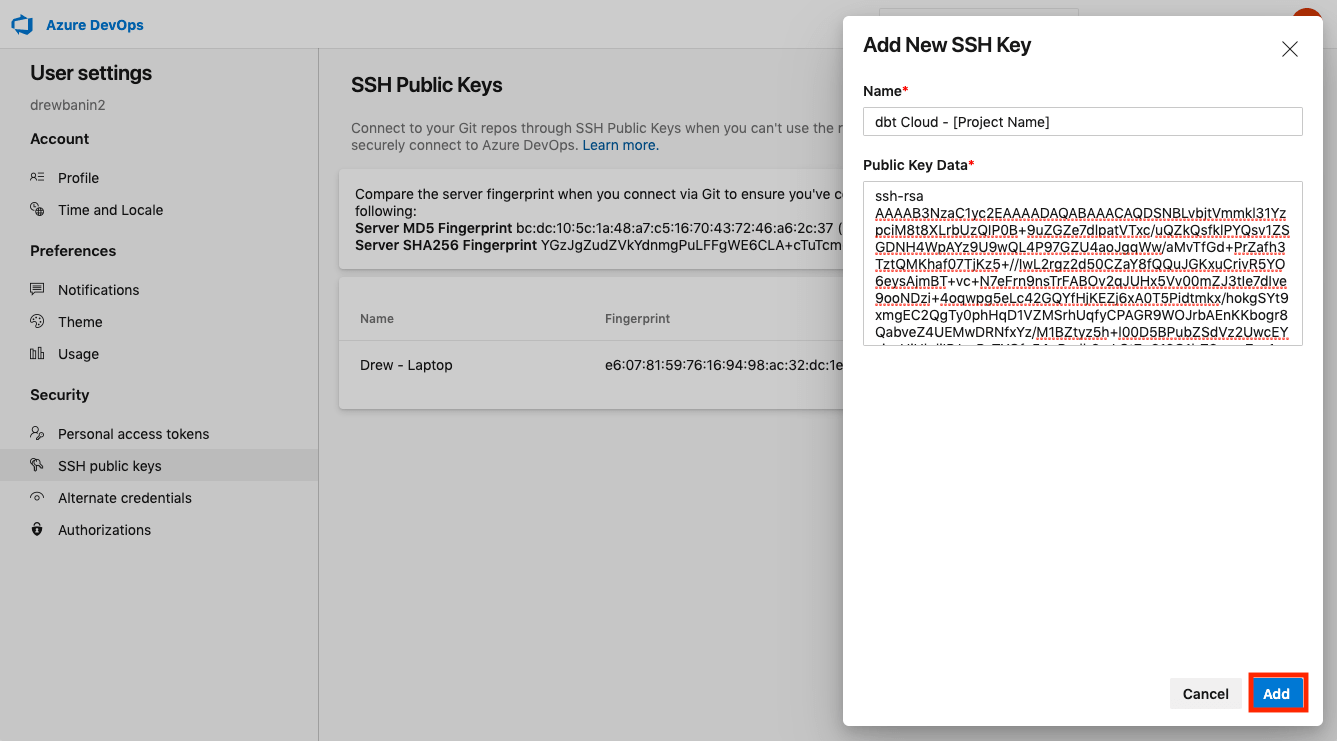The image size is (1337, 741).
Task: Open the Personal access tokens settings page
Action: point(132,433)
